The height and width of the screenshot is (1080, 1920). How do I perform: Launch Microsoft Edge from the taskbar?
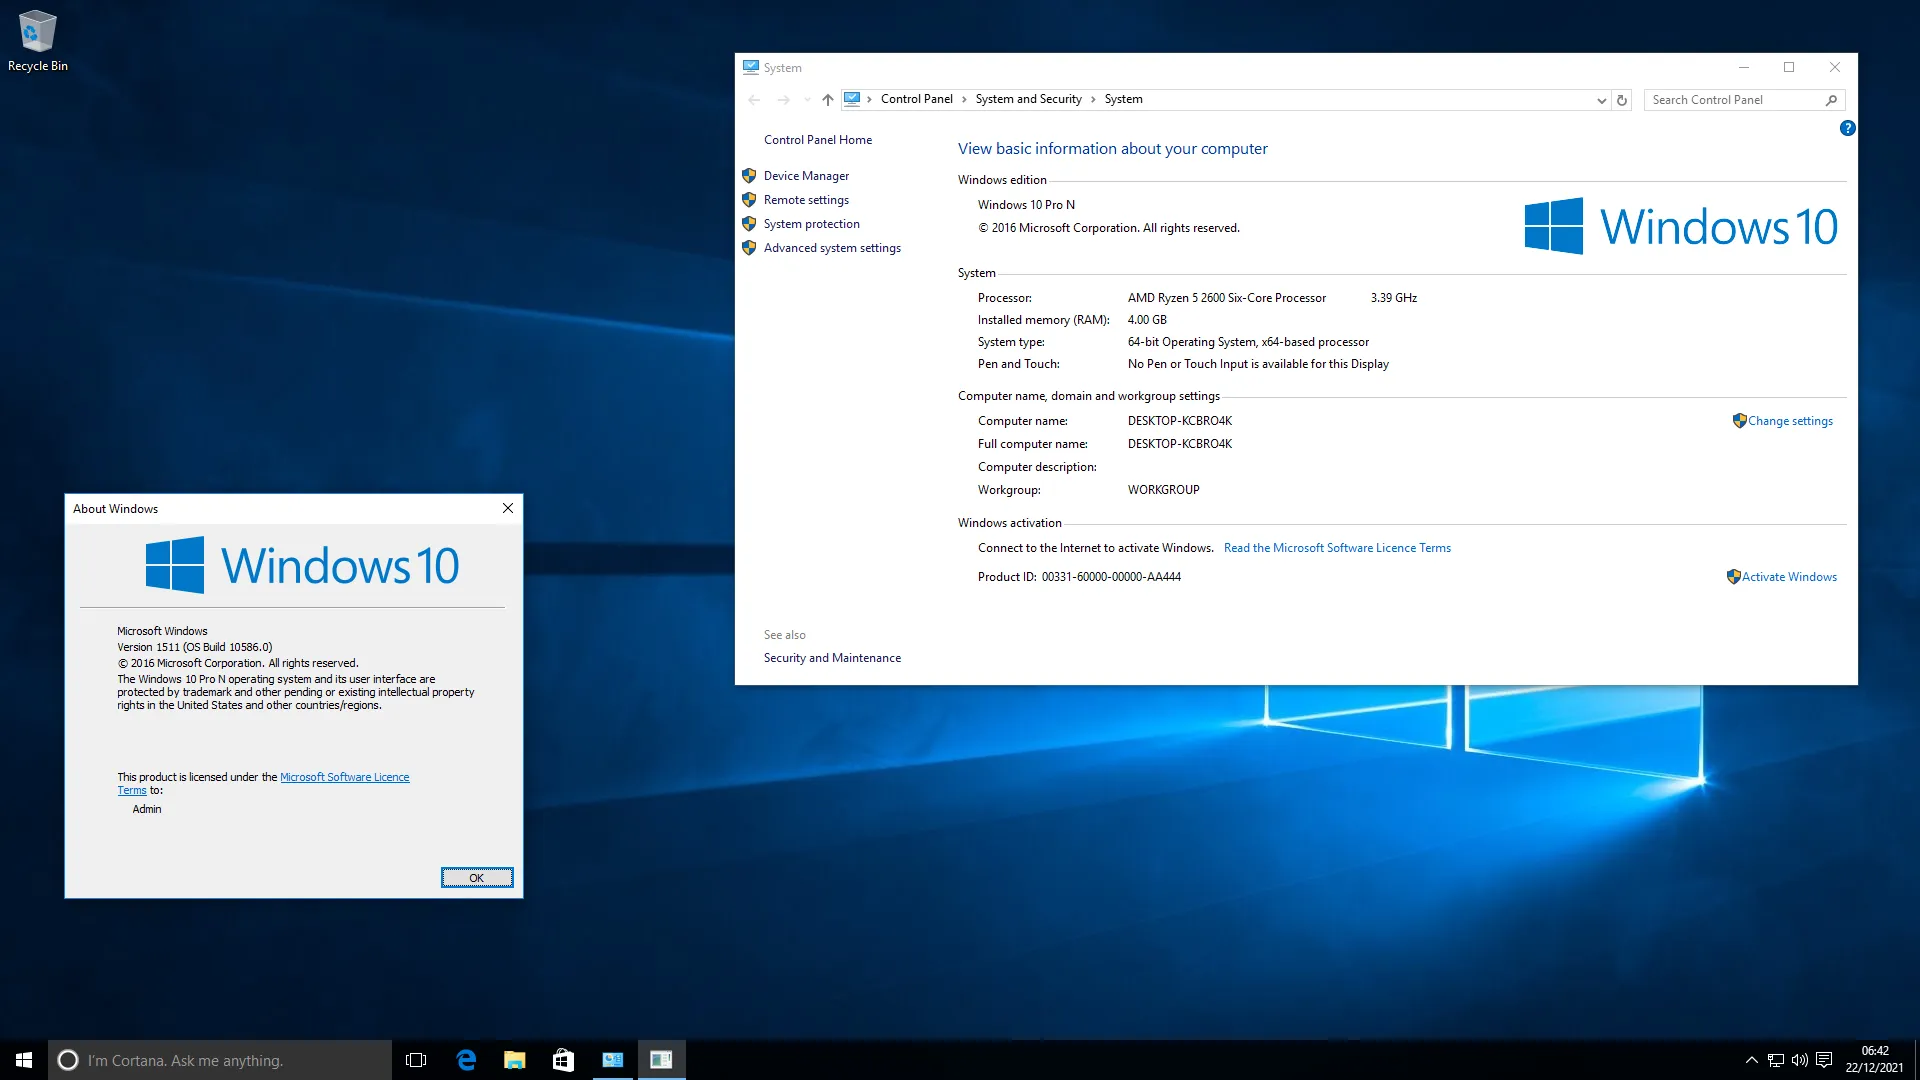click(x=466, y=1060)
